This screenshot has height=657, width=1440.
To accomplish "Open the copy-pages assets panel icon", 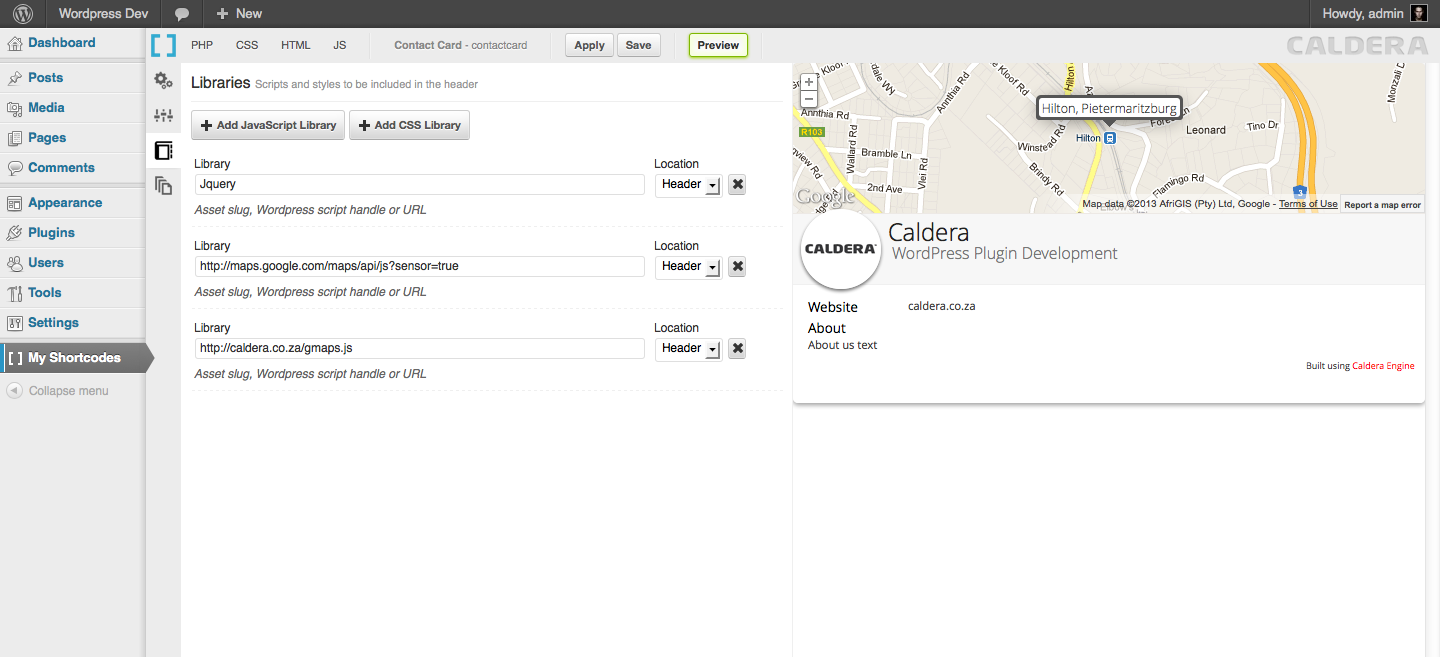I will pos(163,184).
